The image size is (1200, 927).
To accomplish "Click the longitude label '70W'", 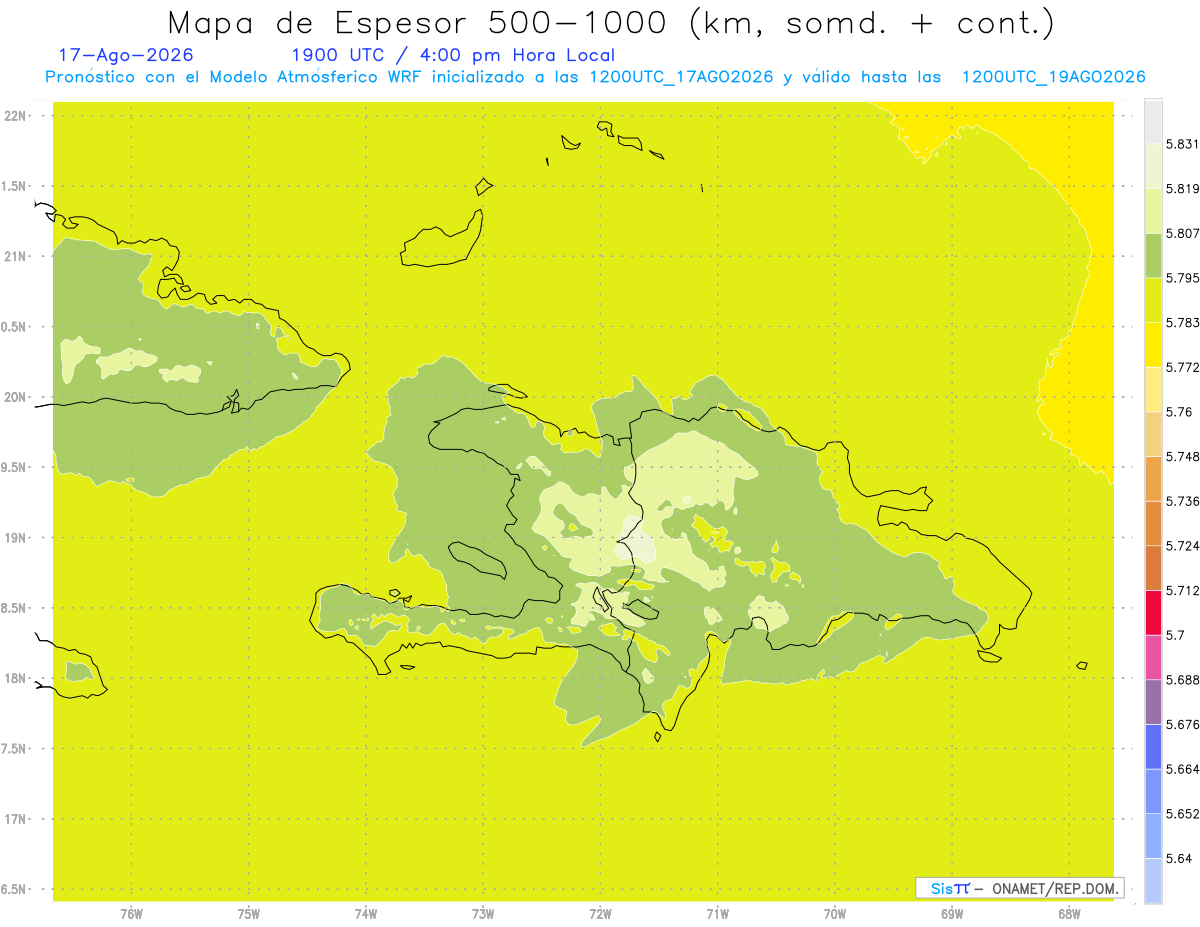I will (835, 914).
